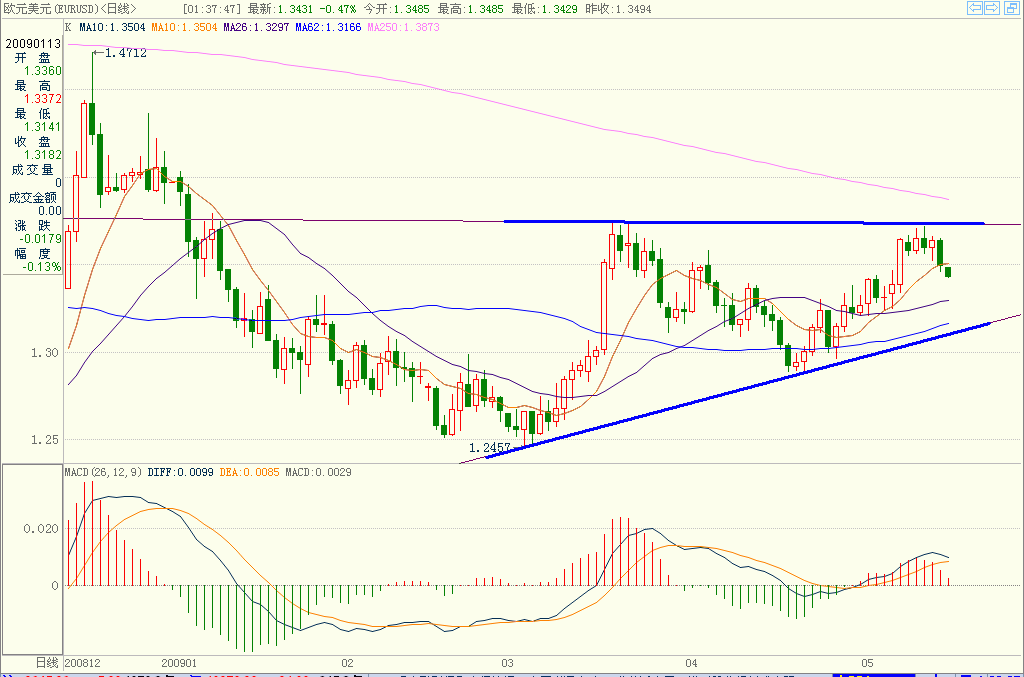The image size is (1024, 677).
Task: Click the change value -0.0179
Action: click(x=40, y=239)
